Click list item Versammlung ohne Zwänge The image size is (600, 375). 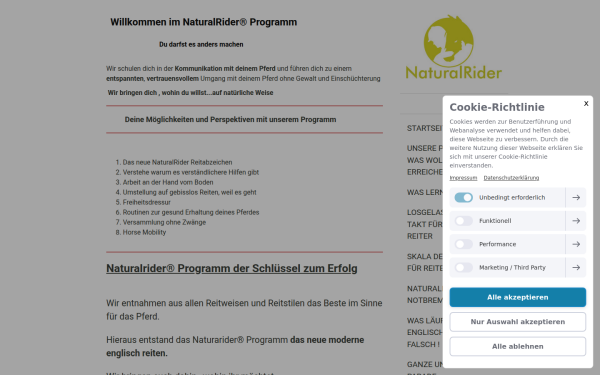(164, 222)
